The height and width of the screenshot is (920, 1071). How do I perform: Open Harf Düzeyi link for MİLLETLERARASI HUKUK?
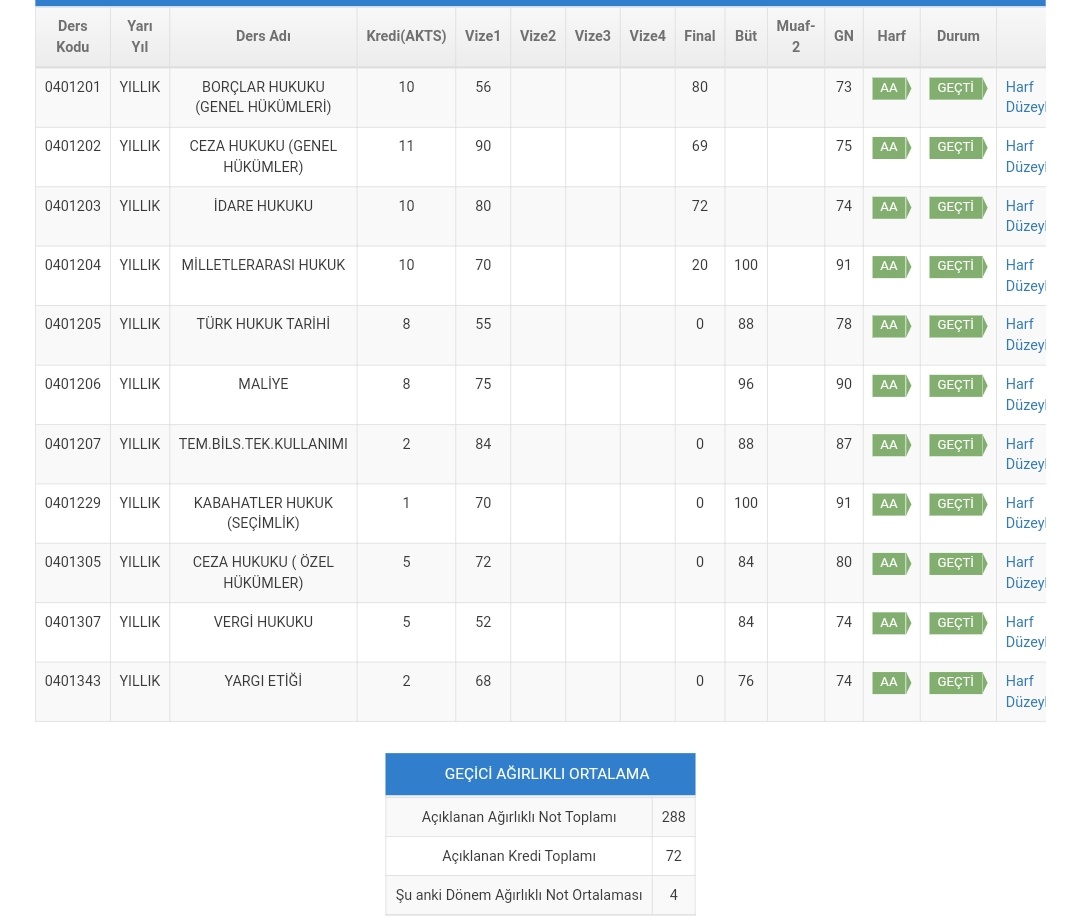click(1025, 275)
